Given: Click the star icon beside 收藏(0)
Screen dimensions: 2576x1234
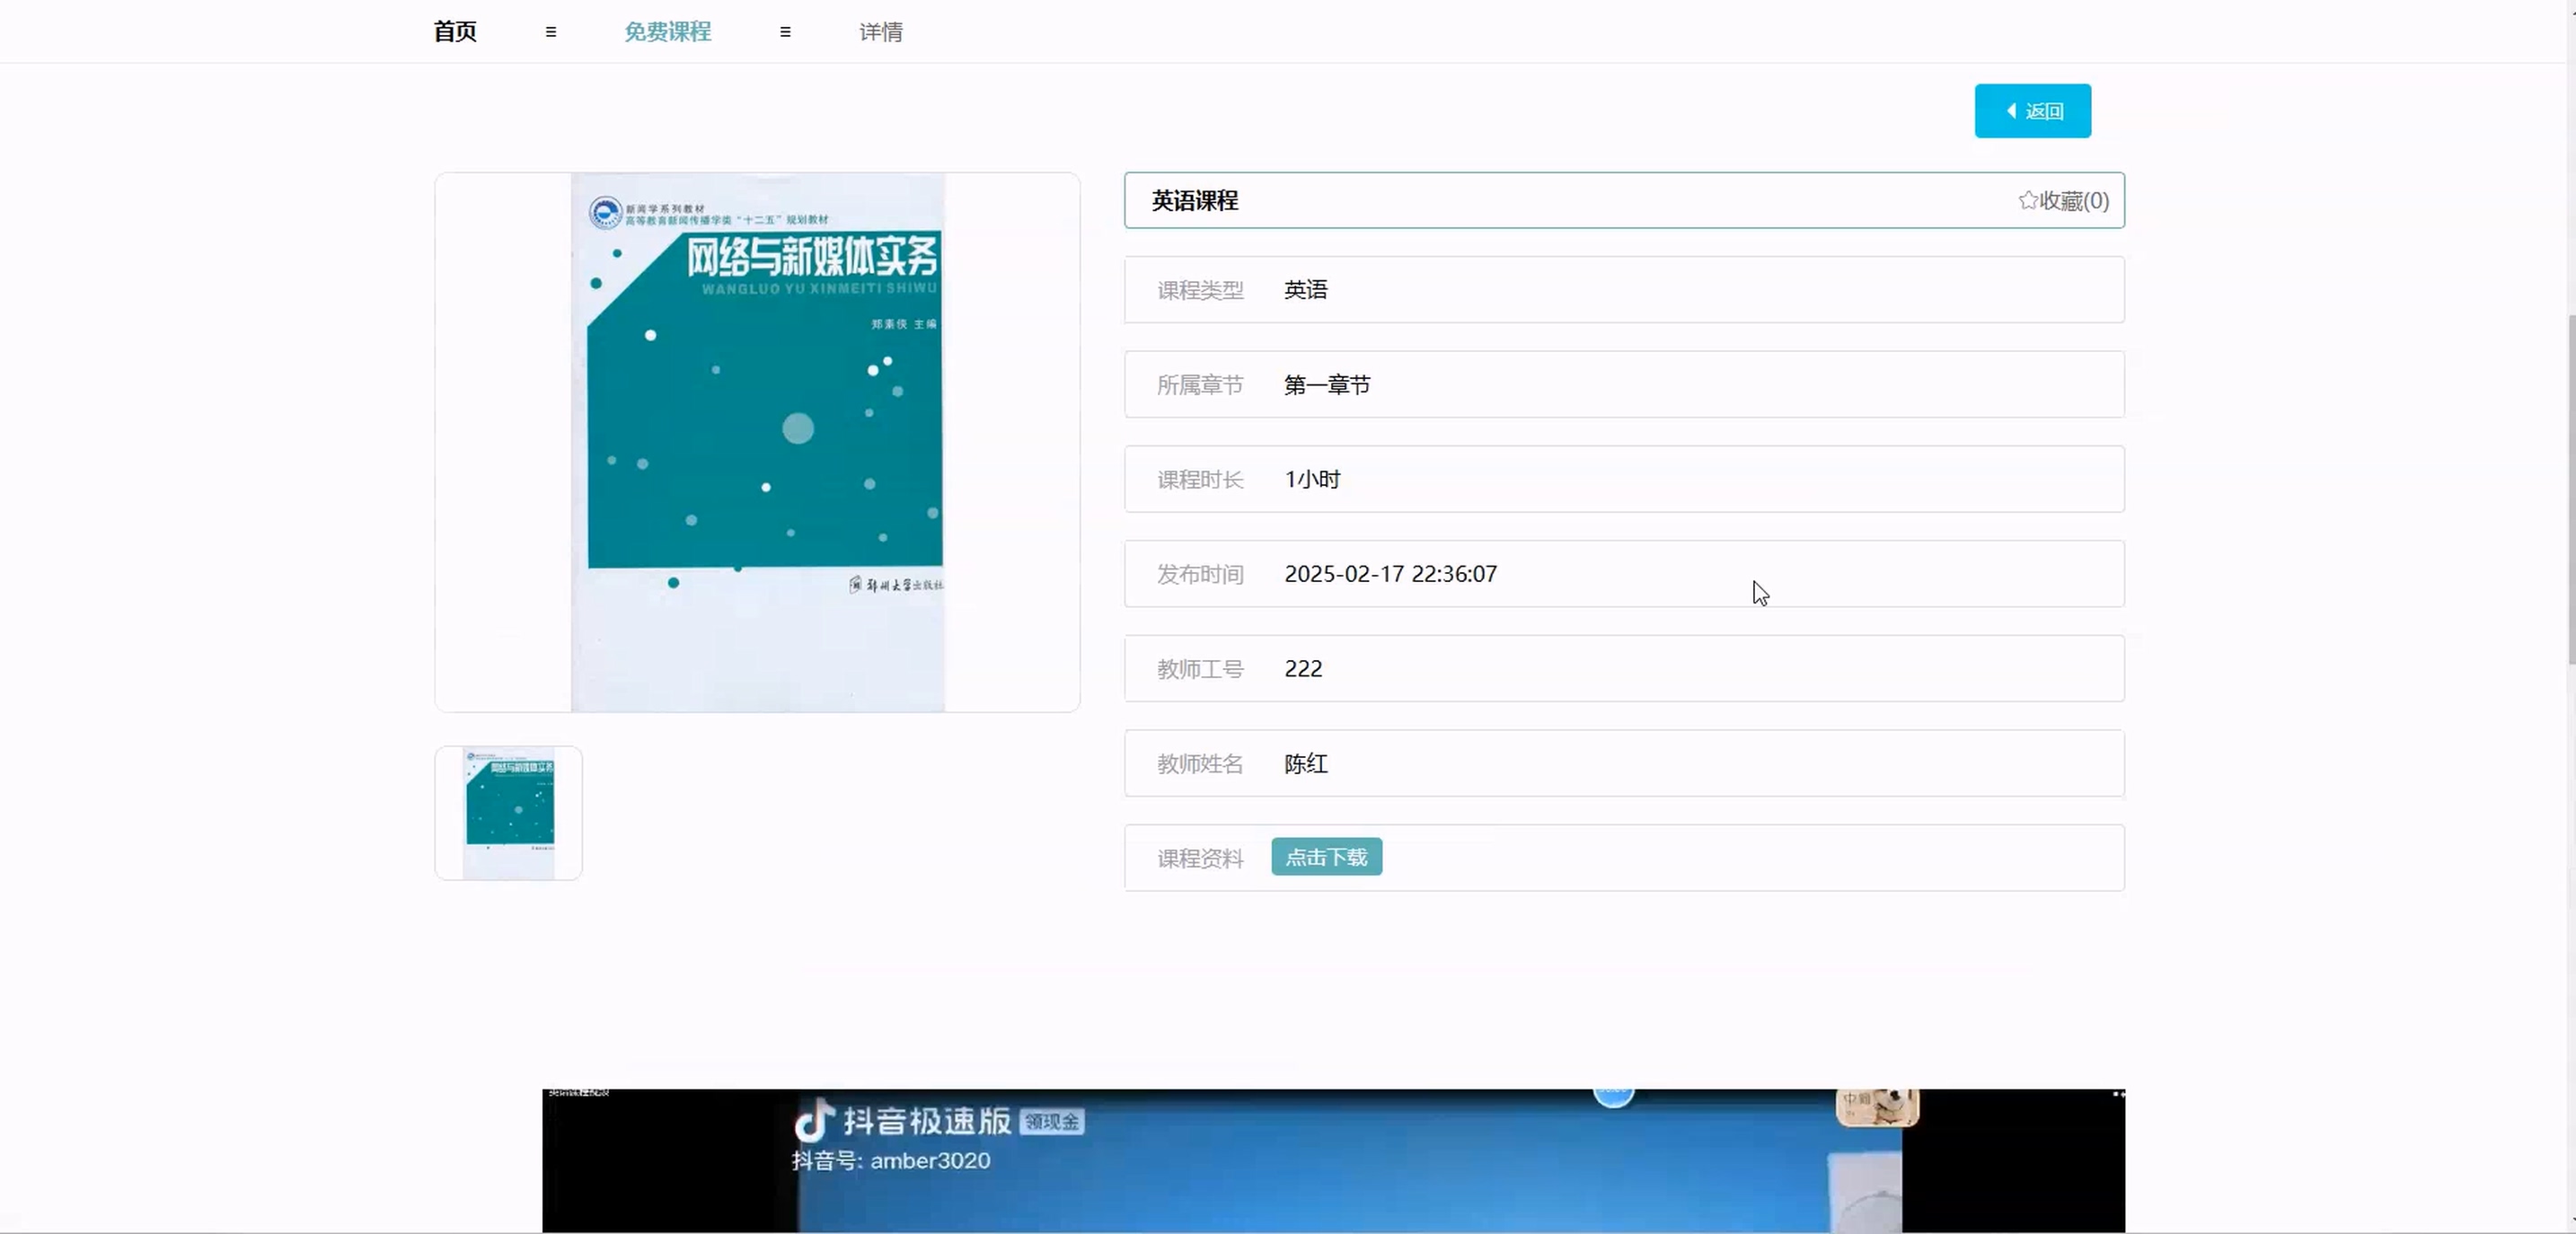Looking at the screenshot, I should click(2027, 201).
